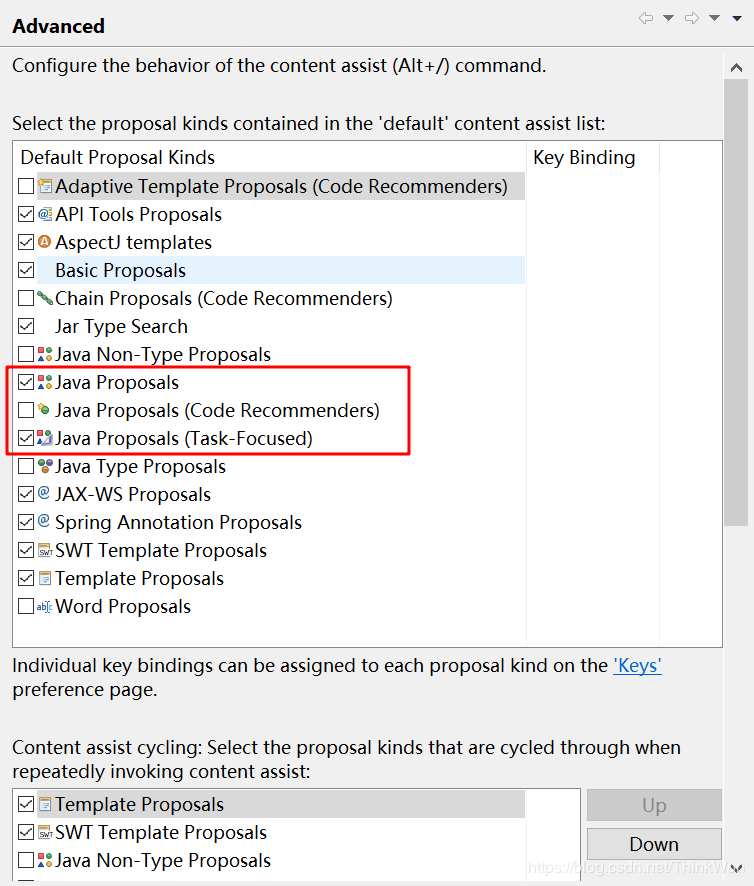Click the Spring Annotation Proposals @ icon
Screen dimensions: 754x886
click(44, 520)
